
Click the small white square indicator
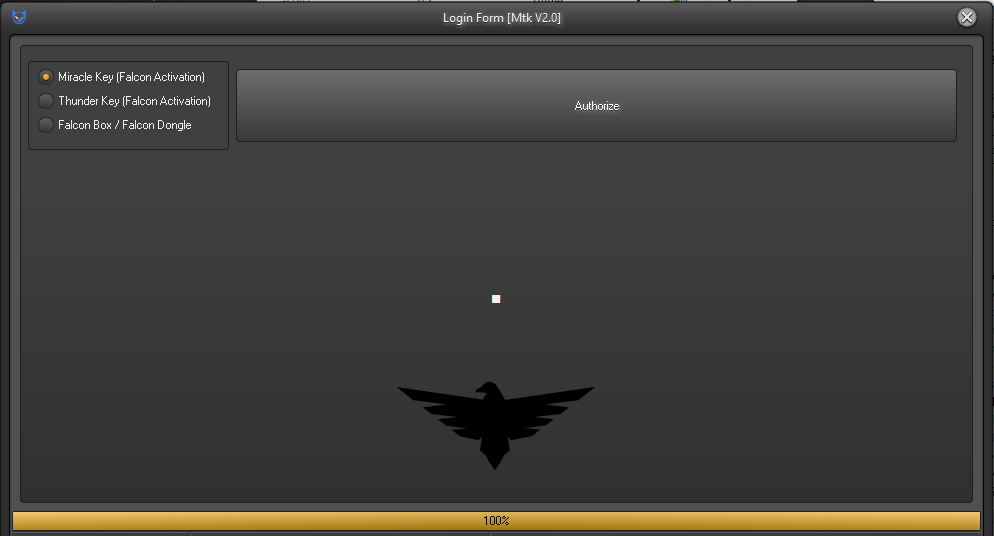pos(496,299)
